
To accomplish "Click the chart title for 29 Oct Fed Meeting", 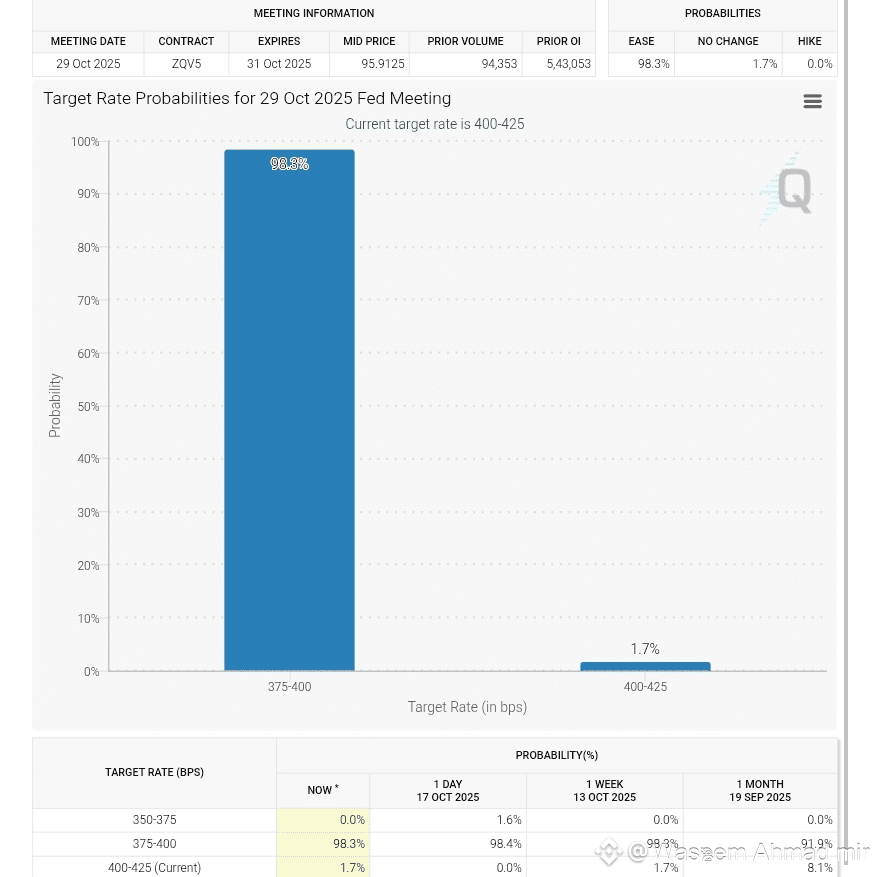I will (x=247, y=98).
